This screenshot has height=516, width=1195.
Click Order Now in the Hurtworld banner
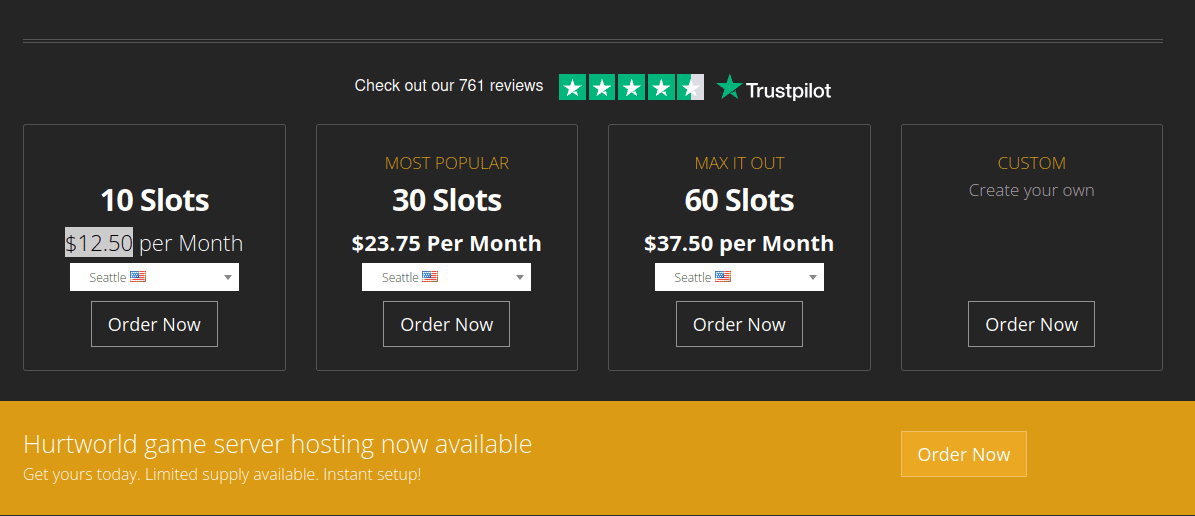point(963,454)
